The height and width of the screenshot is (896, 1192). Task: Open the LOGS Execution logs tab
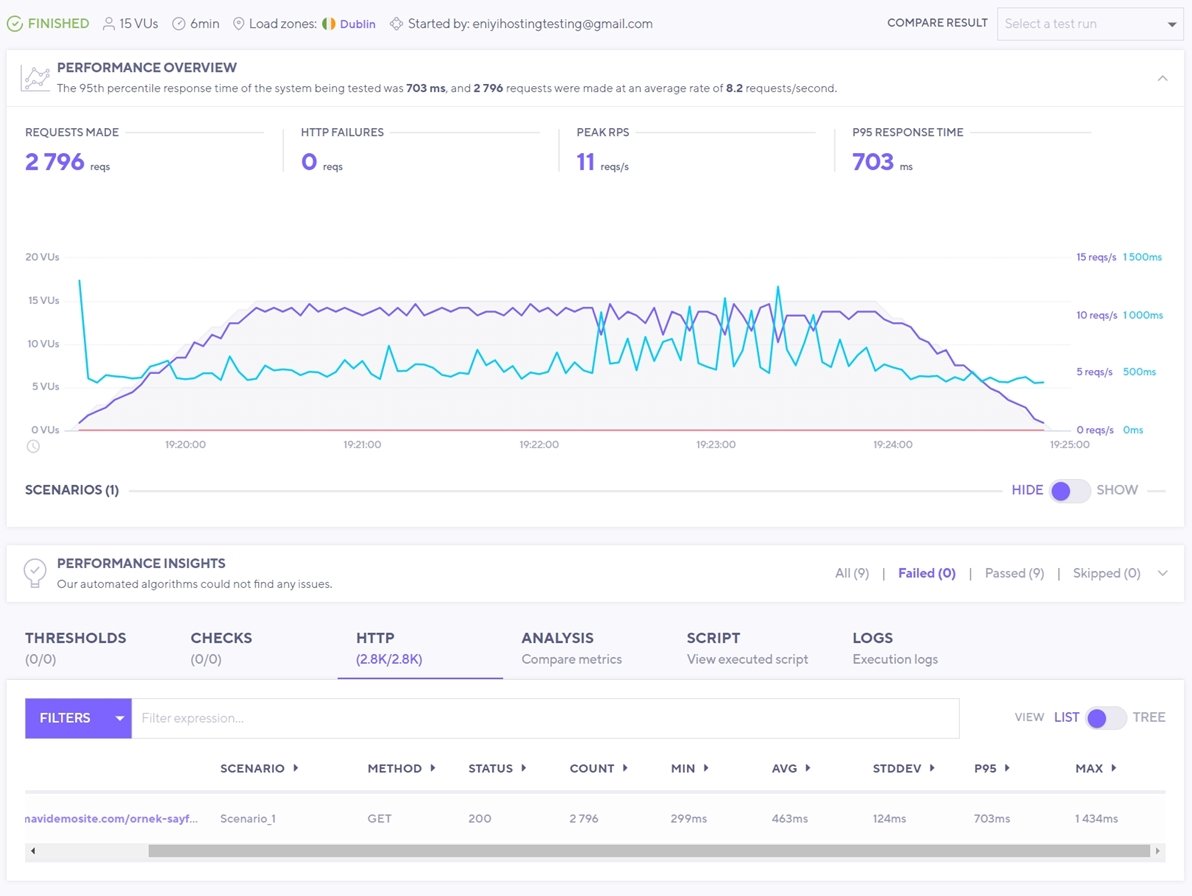[x=895, y=647]
